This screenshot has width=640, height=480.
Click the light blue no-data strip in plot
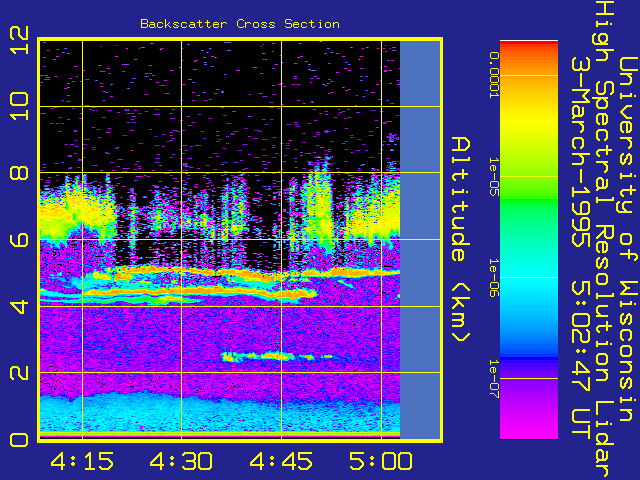pos(420,240)
